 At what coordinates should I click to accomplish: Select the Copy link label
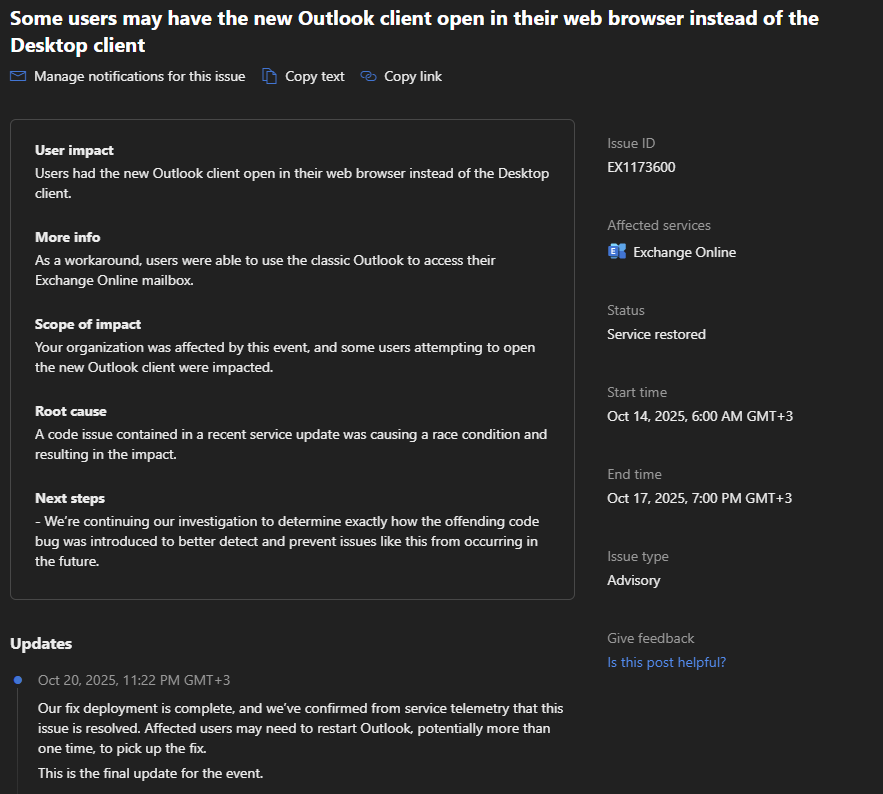412,76
